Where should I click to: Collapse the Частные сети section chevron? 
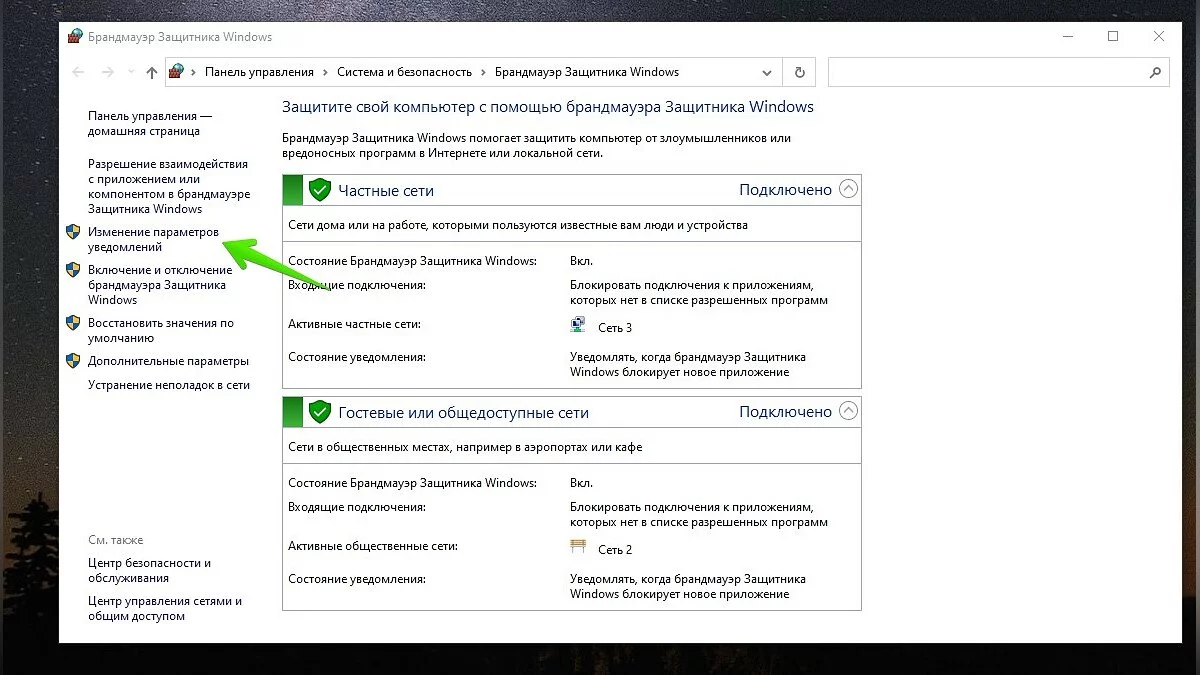[849, 188]
